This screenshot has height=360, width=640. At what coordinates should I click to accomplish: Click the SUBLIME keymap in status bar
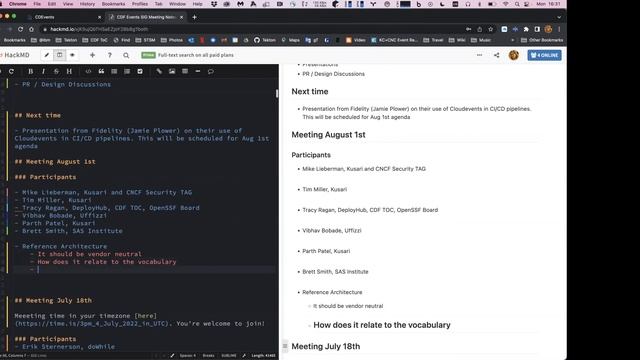click(x=229, y=356)
